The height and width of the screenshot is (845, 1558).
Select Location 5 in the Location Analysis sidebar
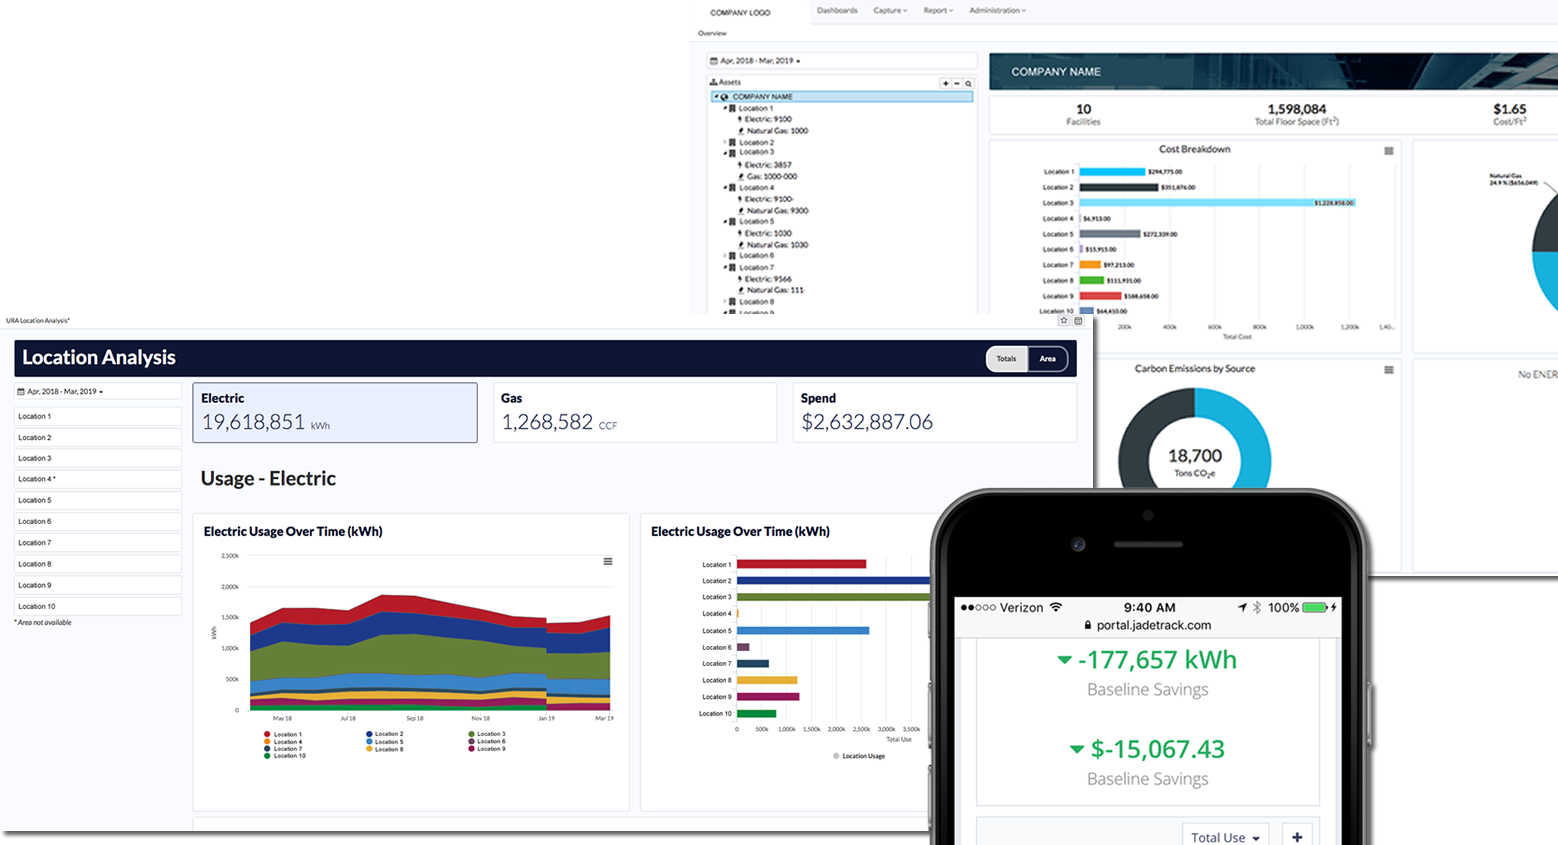click(x=98, y=500)
